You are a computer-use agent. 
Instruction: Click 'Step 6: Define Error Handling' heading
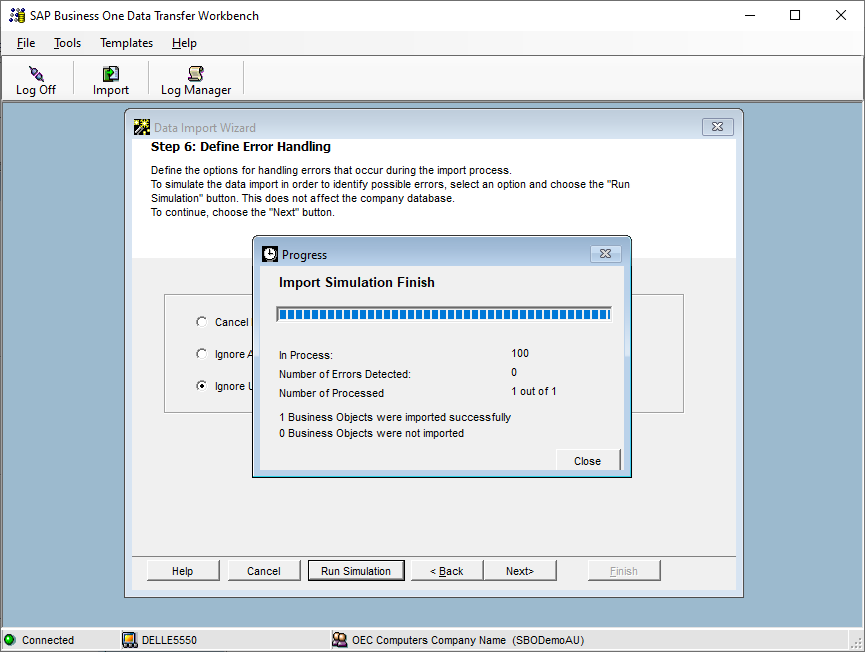pyautogui.click(x=241, y=147)
